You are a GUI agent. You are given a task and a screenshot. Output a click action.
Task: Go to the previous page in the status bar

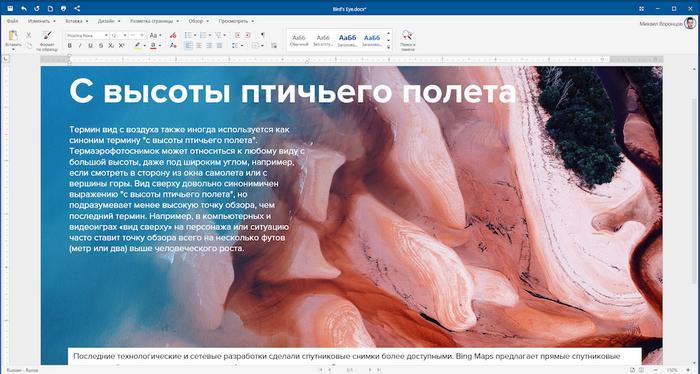[x=330, y=370]
